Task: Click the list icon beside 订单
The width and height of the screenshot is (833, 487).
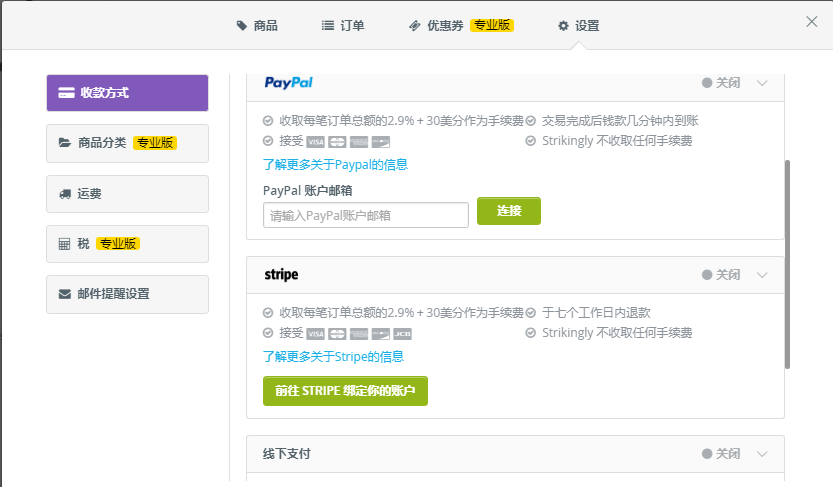Action: tap(328, 25)
